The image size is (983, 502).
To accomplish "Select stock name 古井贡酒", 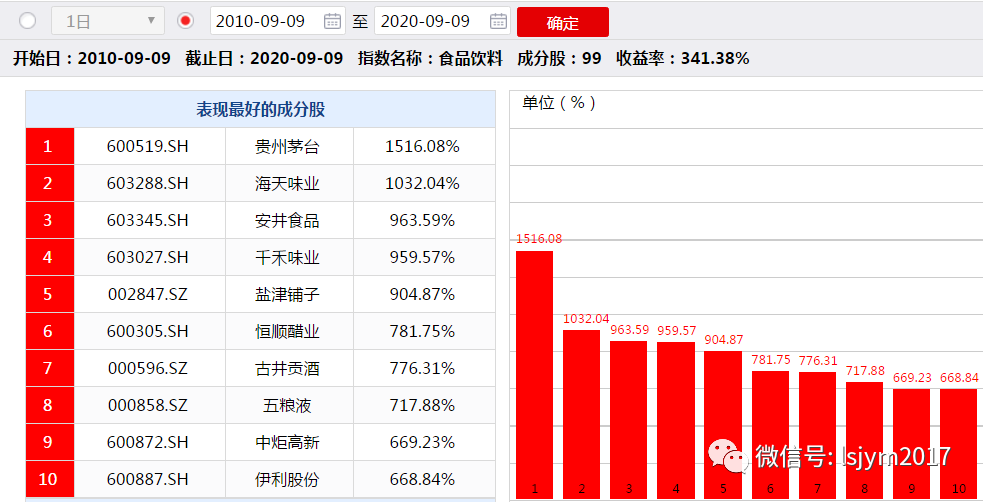I will [287, 369].
